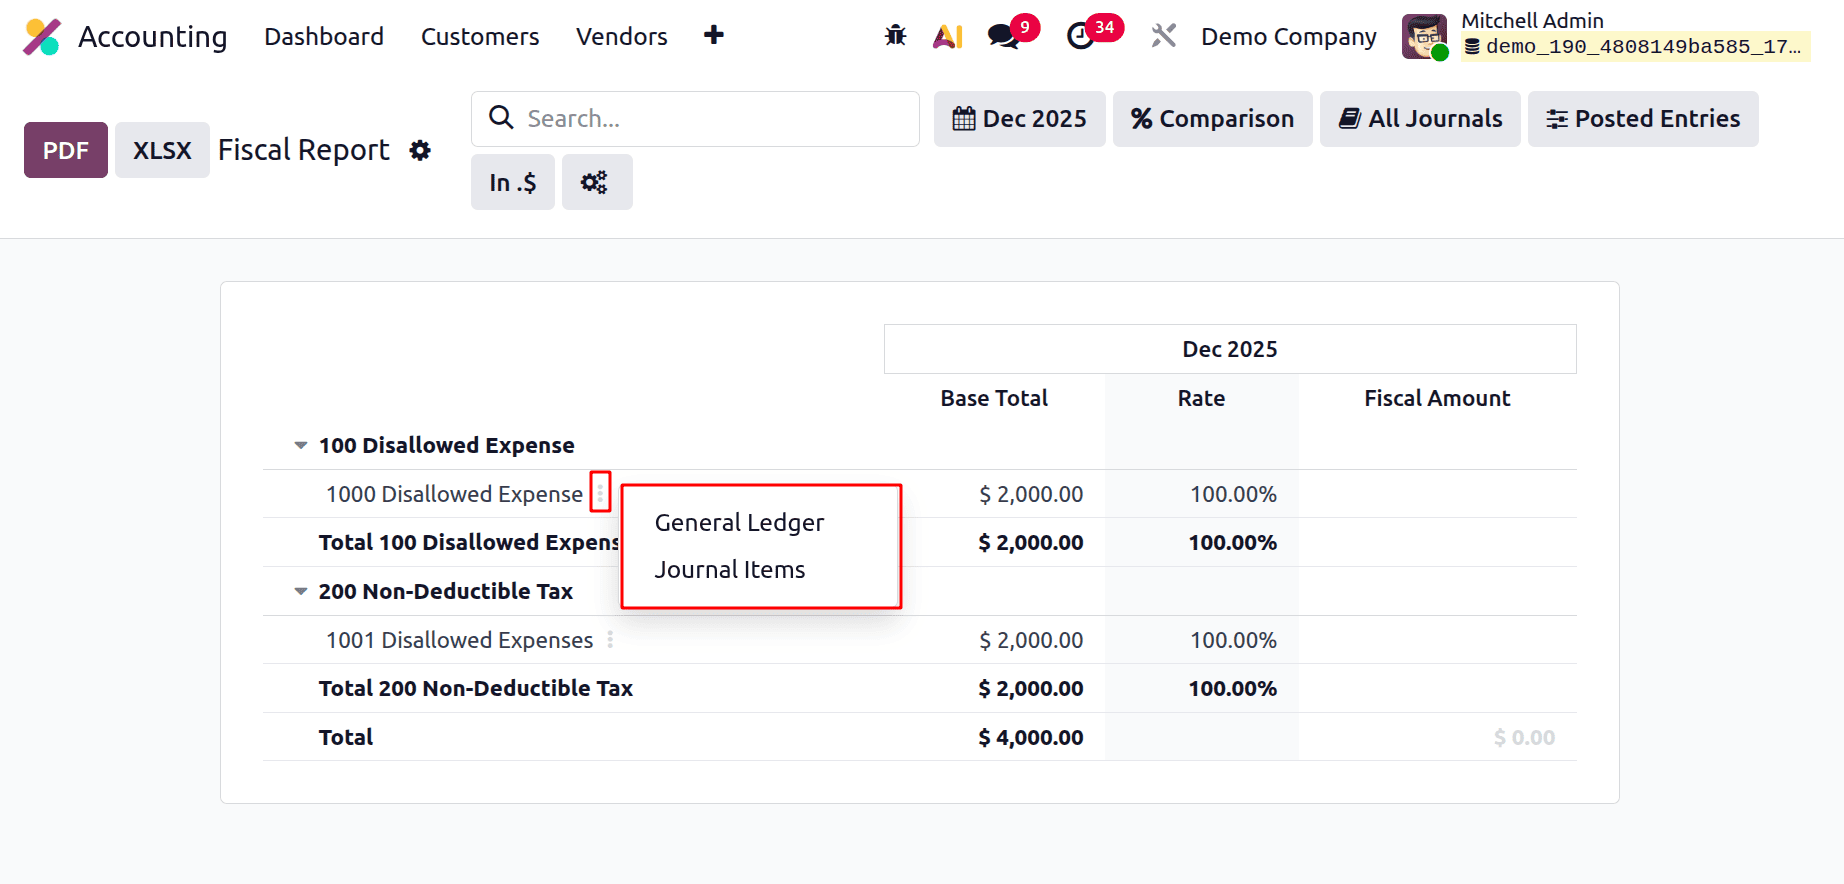Click $ 2,000.00 in 1000 Disallowed Expense row

(1031, 494)
